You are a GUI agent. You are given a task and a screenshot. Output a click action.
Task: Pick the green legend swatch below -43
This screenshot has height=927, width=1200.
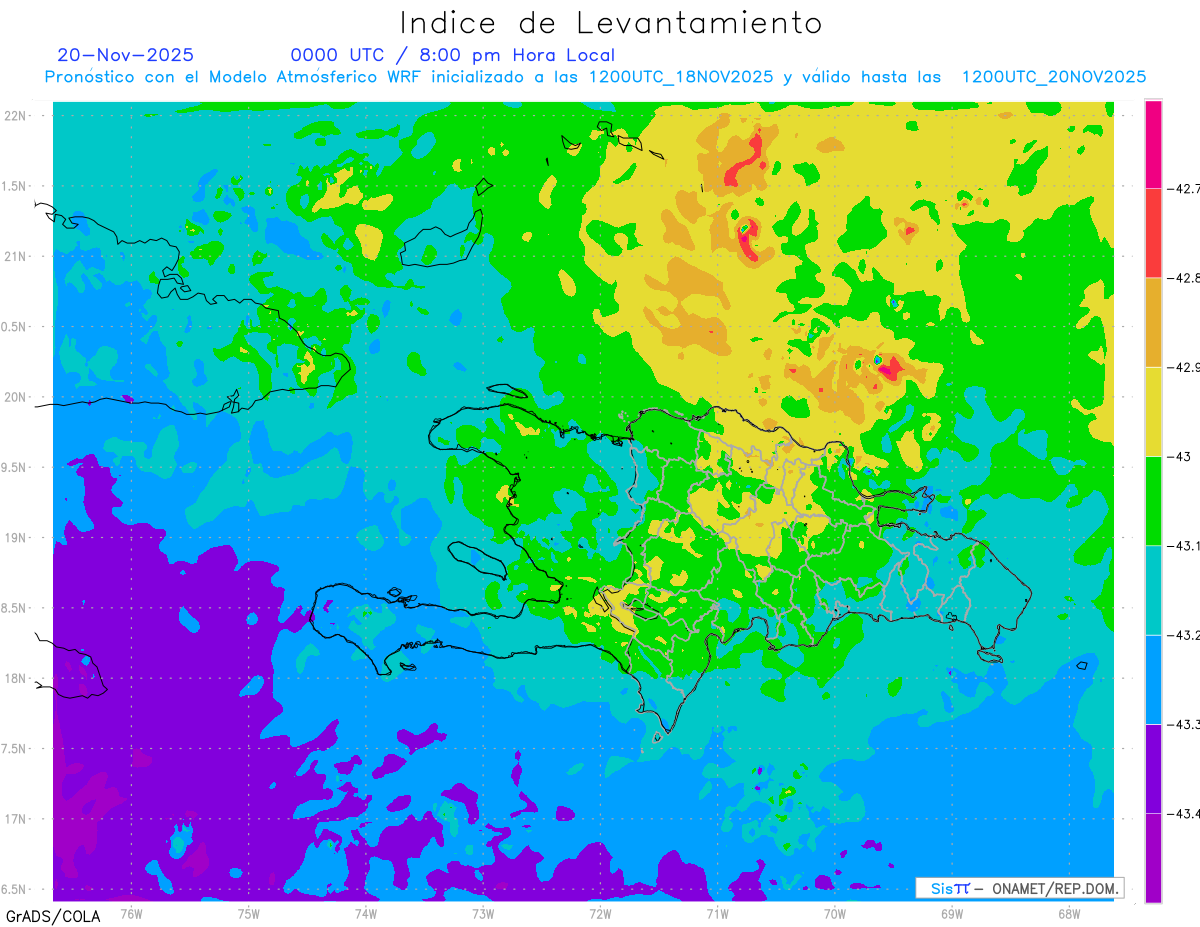click(1153, 500)
